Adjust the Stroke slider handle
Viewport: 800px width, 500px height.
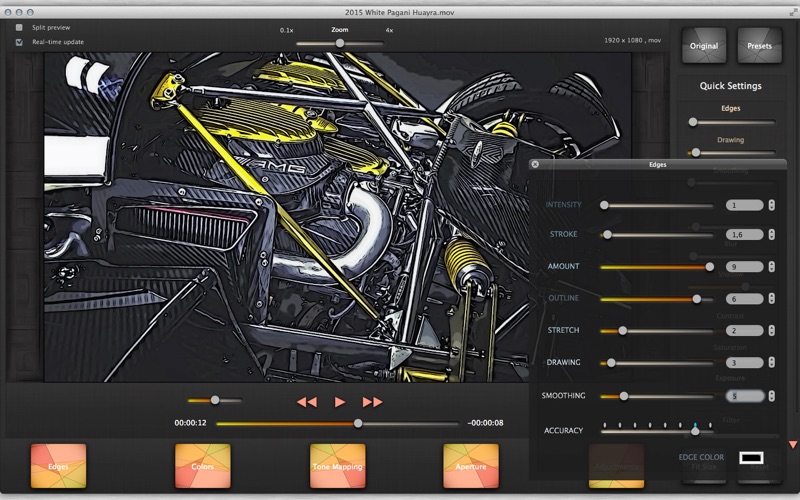pyautogui.click(x=607, y=235)
